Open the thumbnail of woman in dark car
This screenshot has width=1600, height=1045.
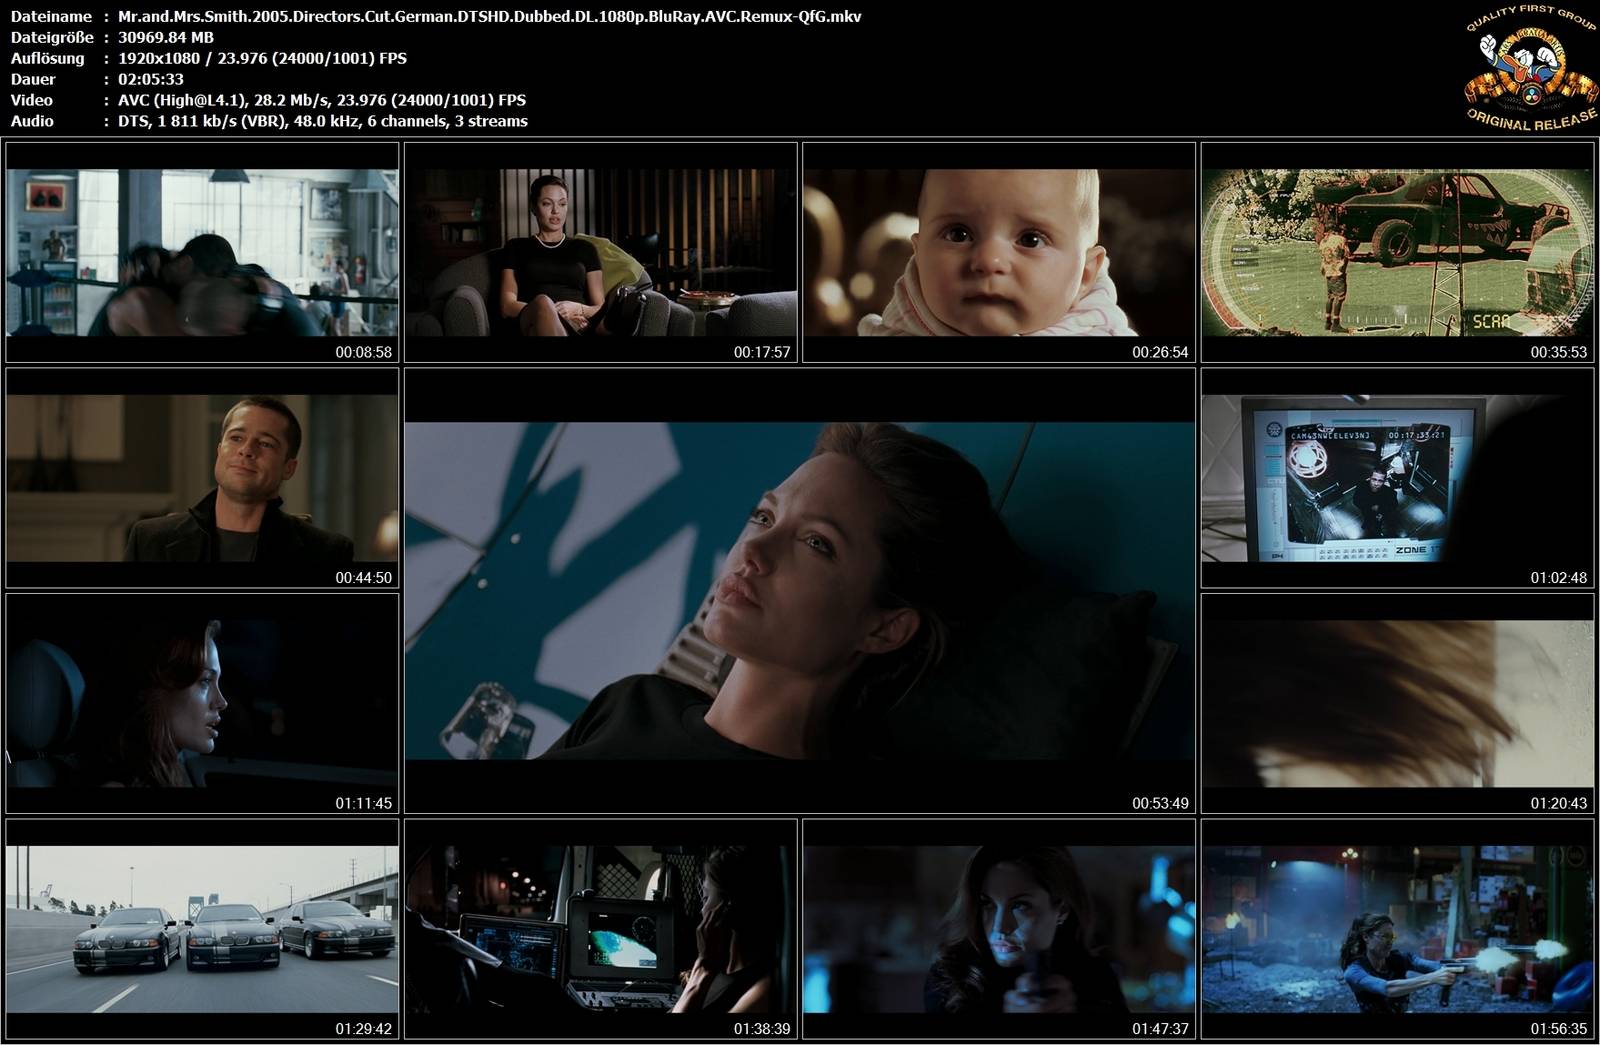click(x=202, y=703)
